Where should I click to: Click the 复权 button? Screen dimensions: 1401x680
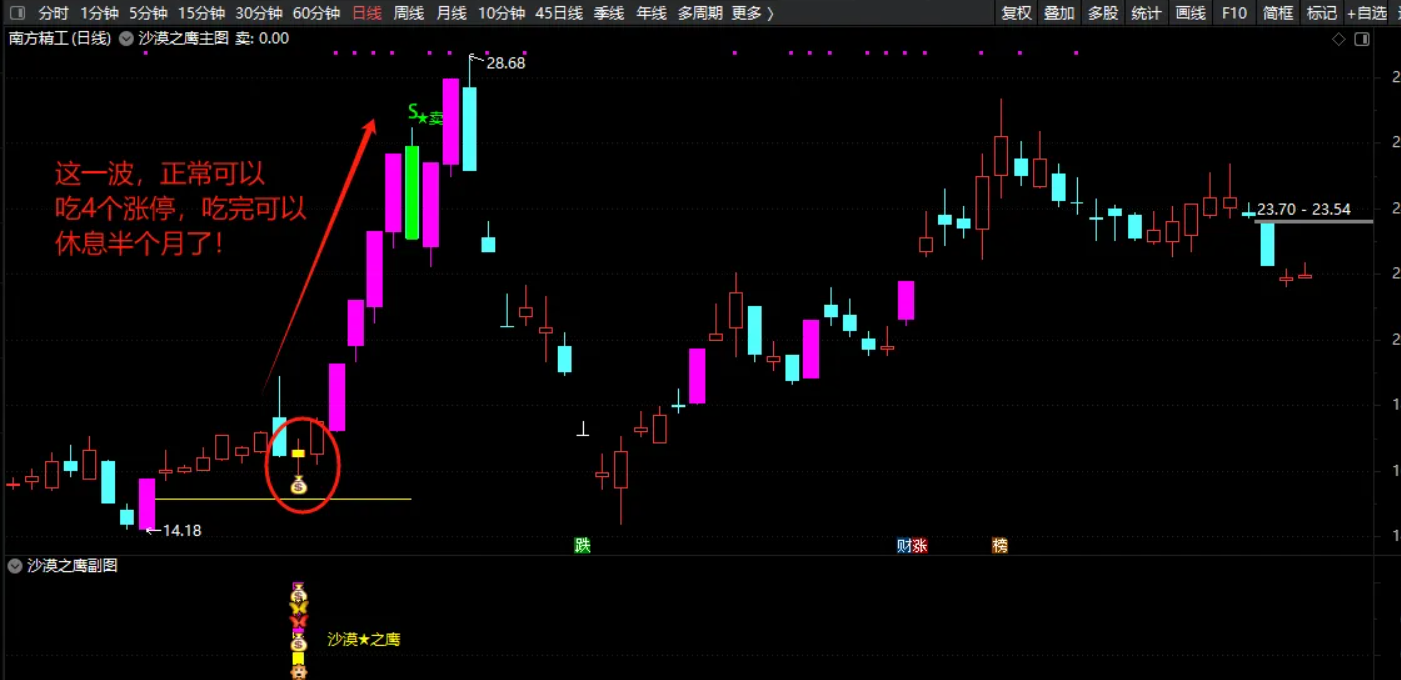click(x=1016, y=13)
